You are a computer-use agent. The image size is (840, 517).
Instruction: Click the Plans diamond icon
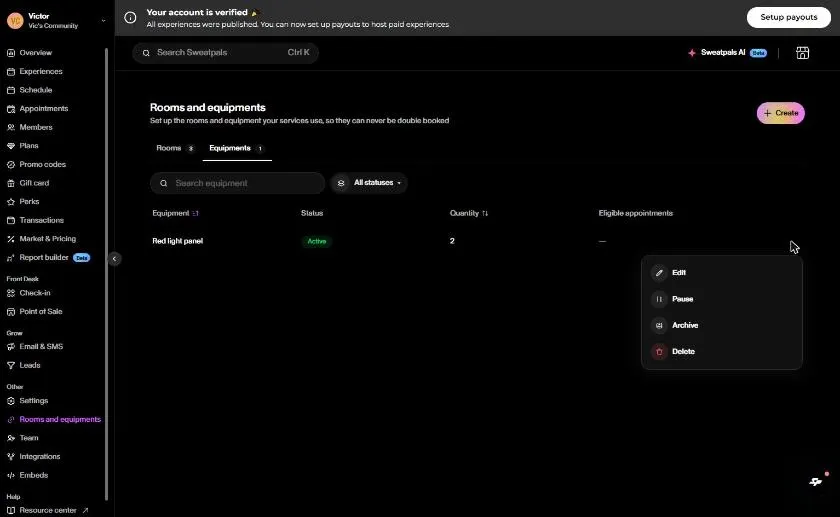11,146
